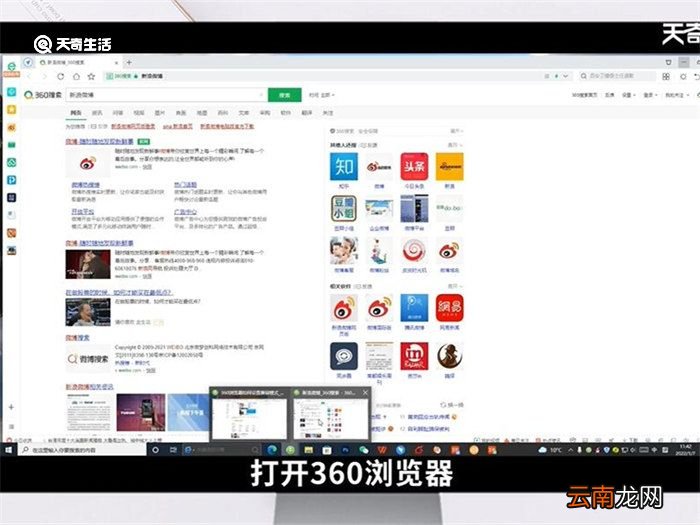Image resolution: width=700 pixels, height=525 pixels.
Task: Click the browser forward arrow
Action: (x=44, y=76)
